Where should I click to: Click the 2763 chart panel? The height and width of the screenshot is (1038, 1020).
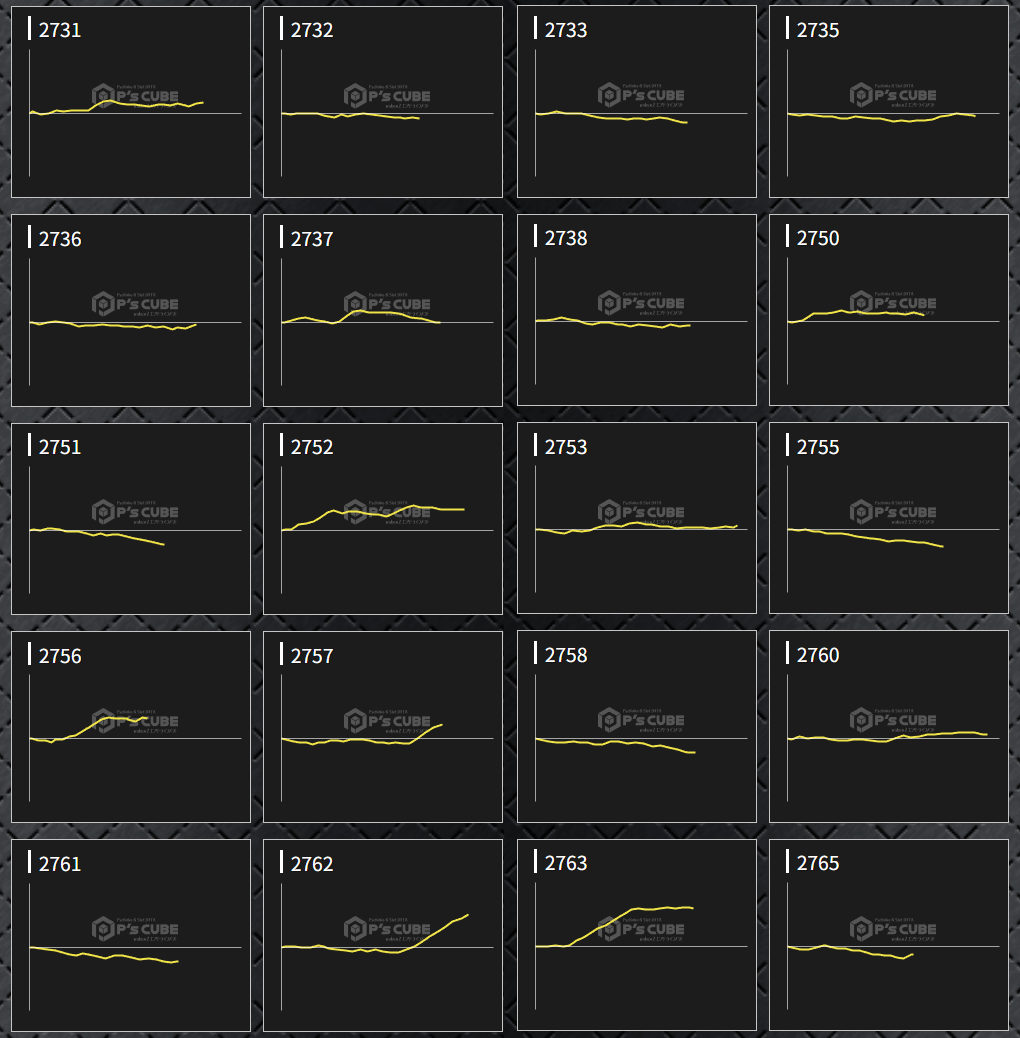[x=637, y=935]
